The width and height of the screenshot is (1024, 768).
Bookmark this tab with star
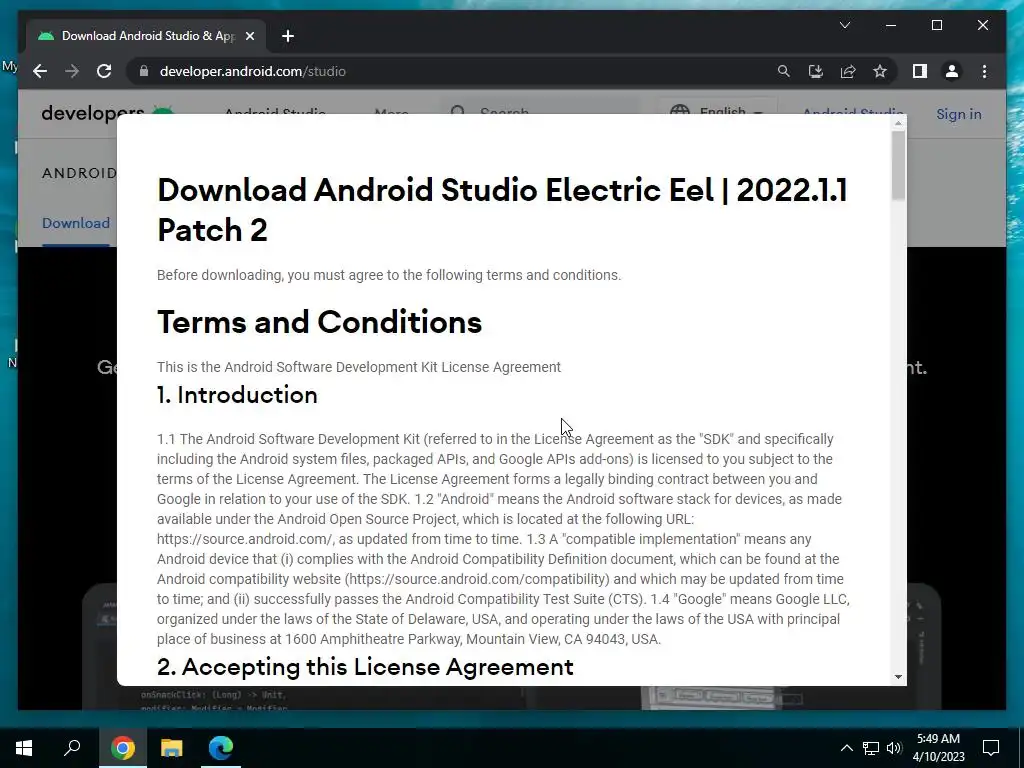880,71
